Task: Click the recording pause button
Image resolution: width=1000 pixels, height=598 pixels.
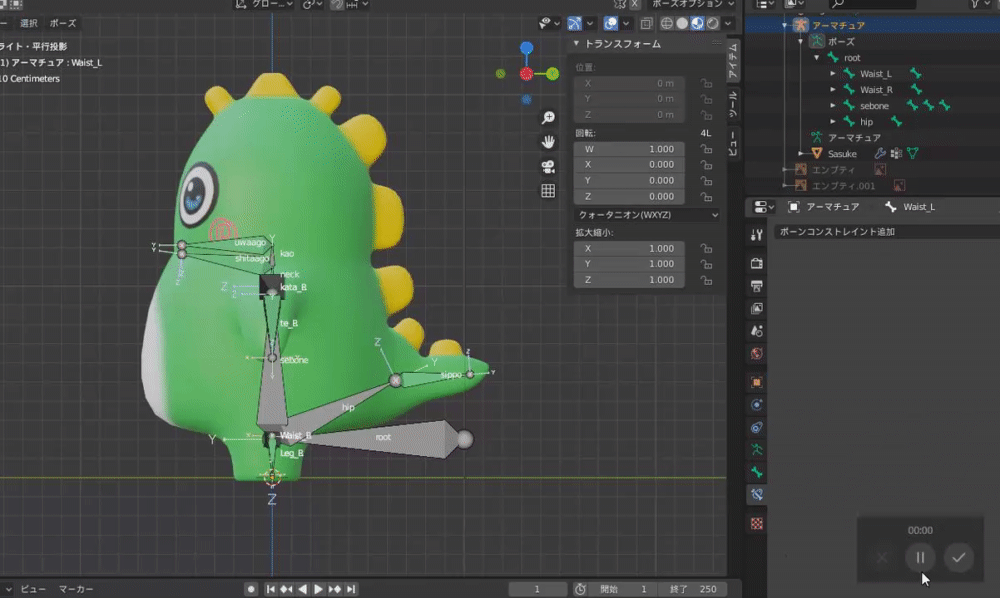Action: pyautogui.click(x=920, y=557)
